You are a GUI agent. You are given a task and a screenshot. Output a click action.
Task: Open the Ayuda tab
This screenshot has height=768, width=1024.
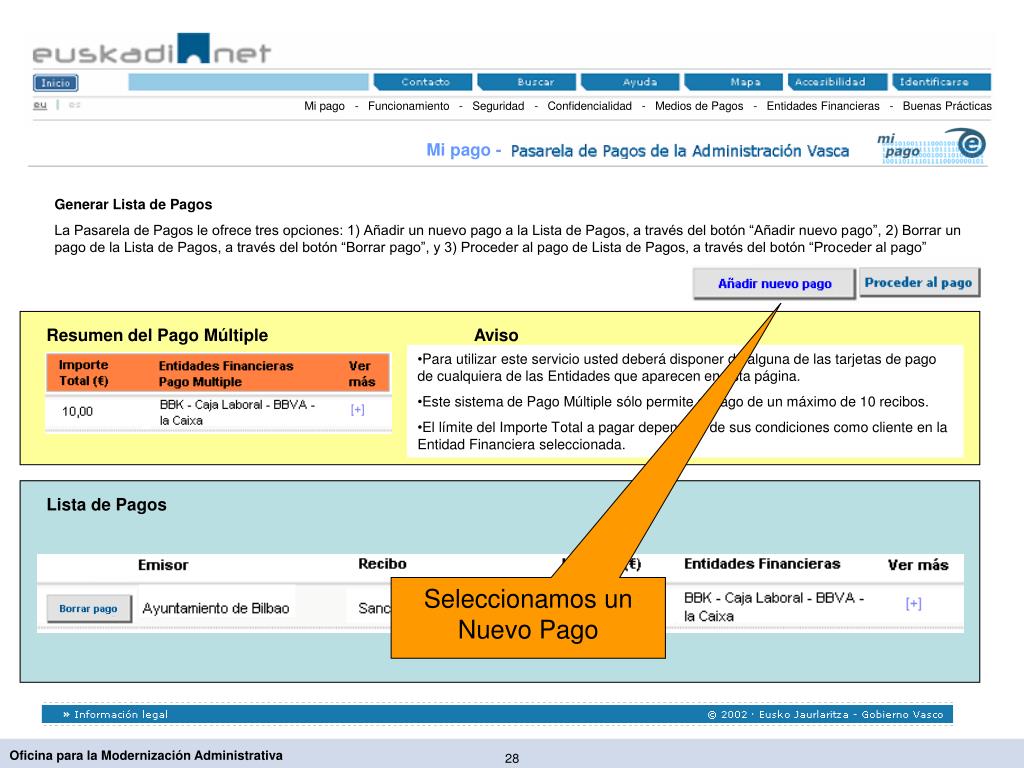(x=631, y=82)
